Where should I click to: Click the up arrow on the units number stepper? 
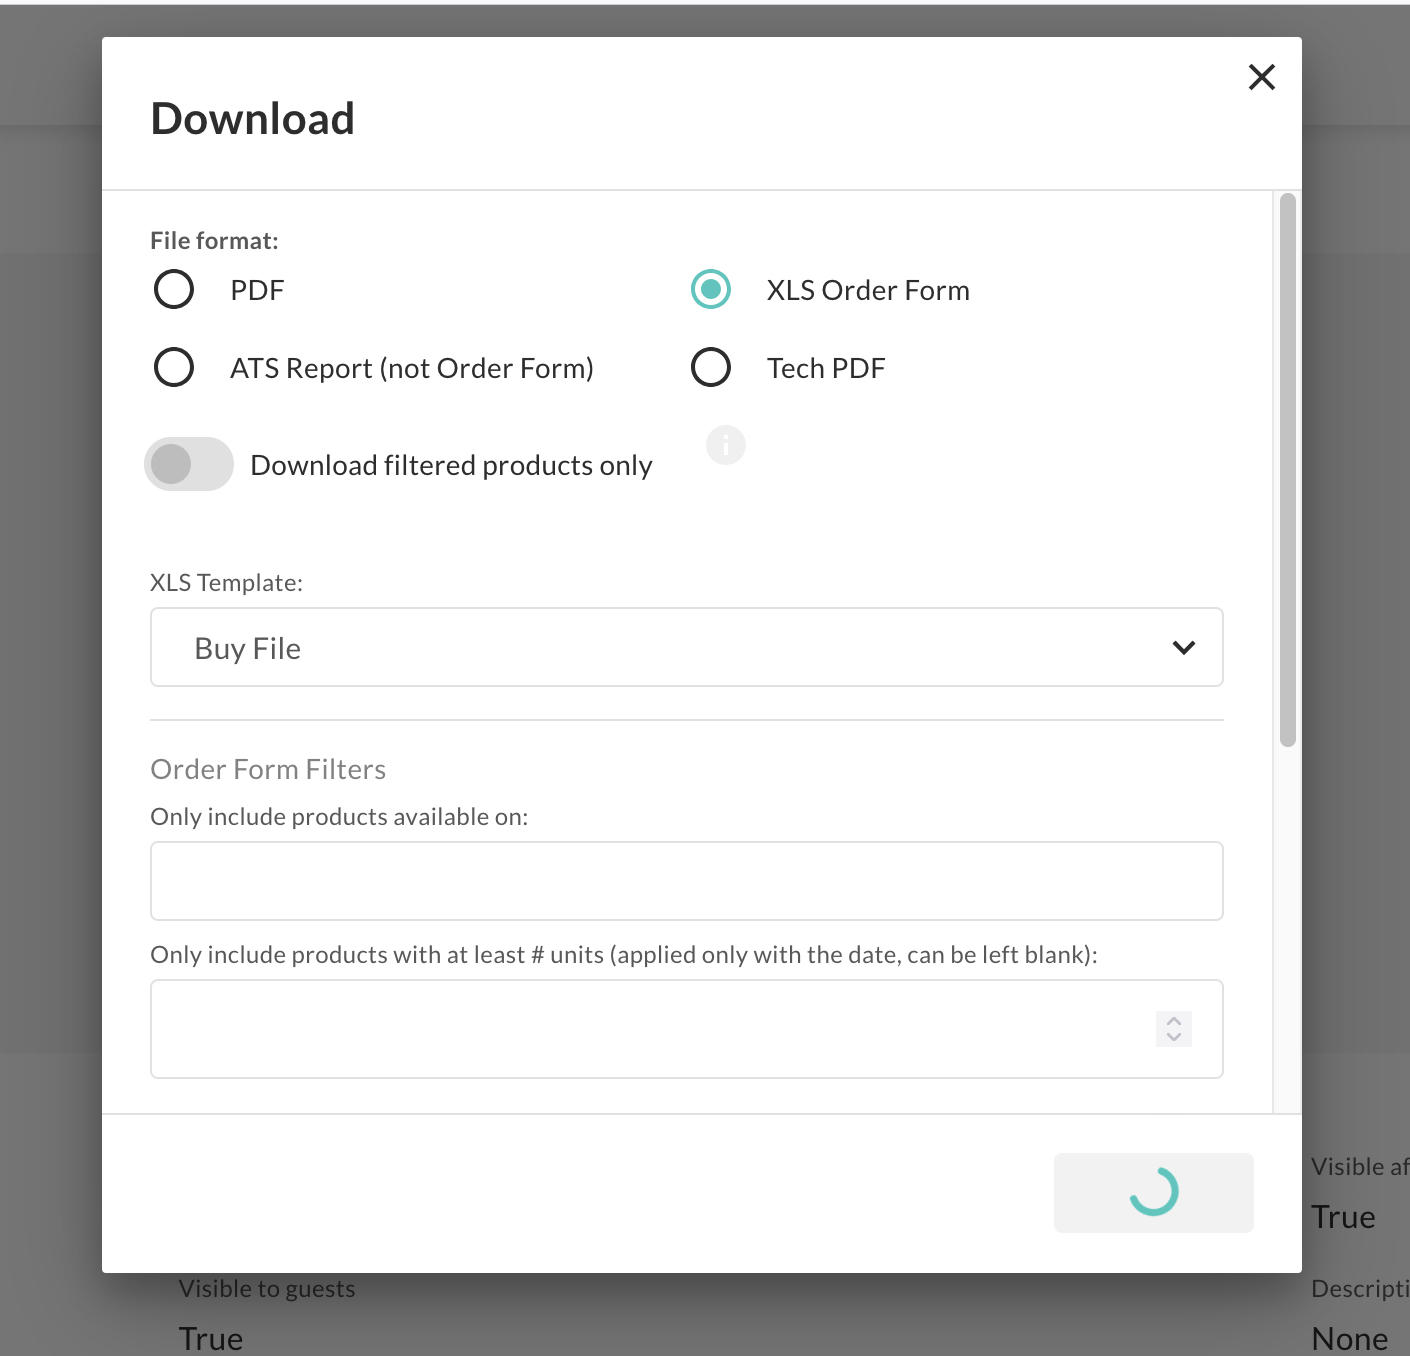(x=1174, y=1021)
